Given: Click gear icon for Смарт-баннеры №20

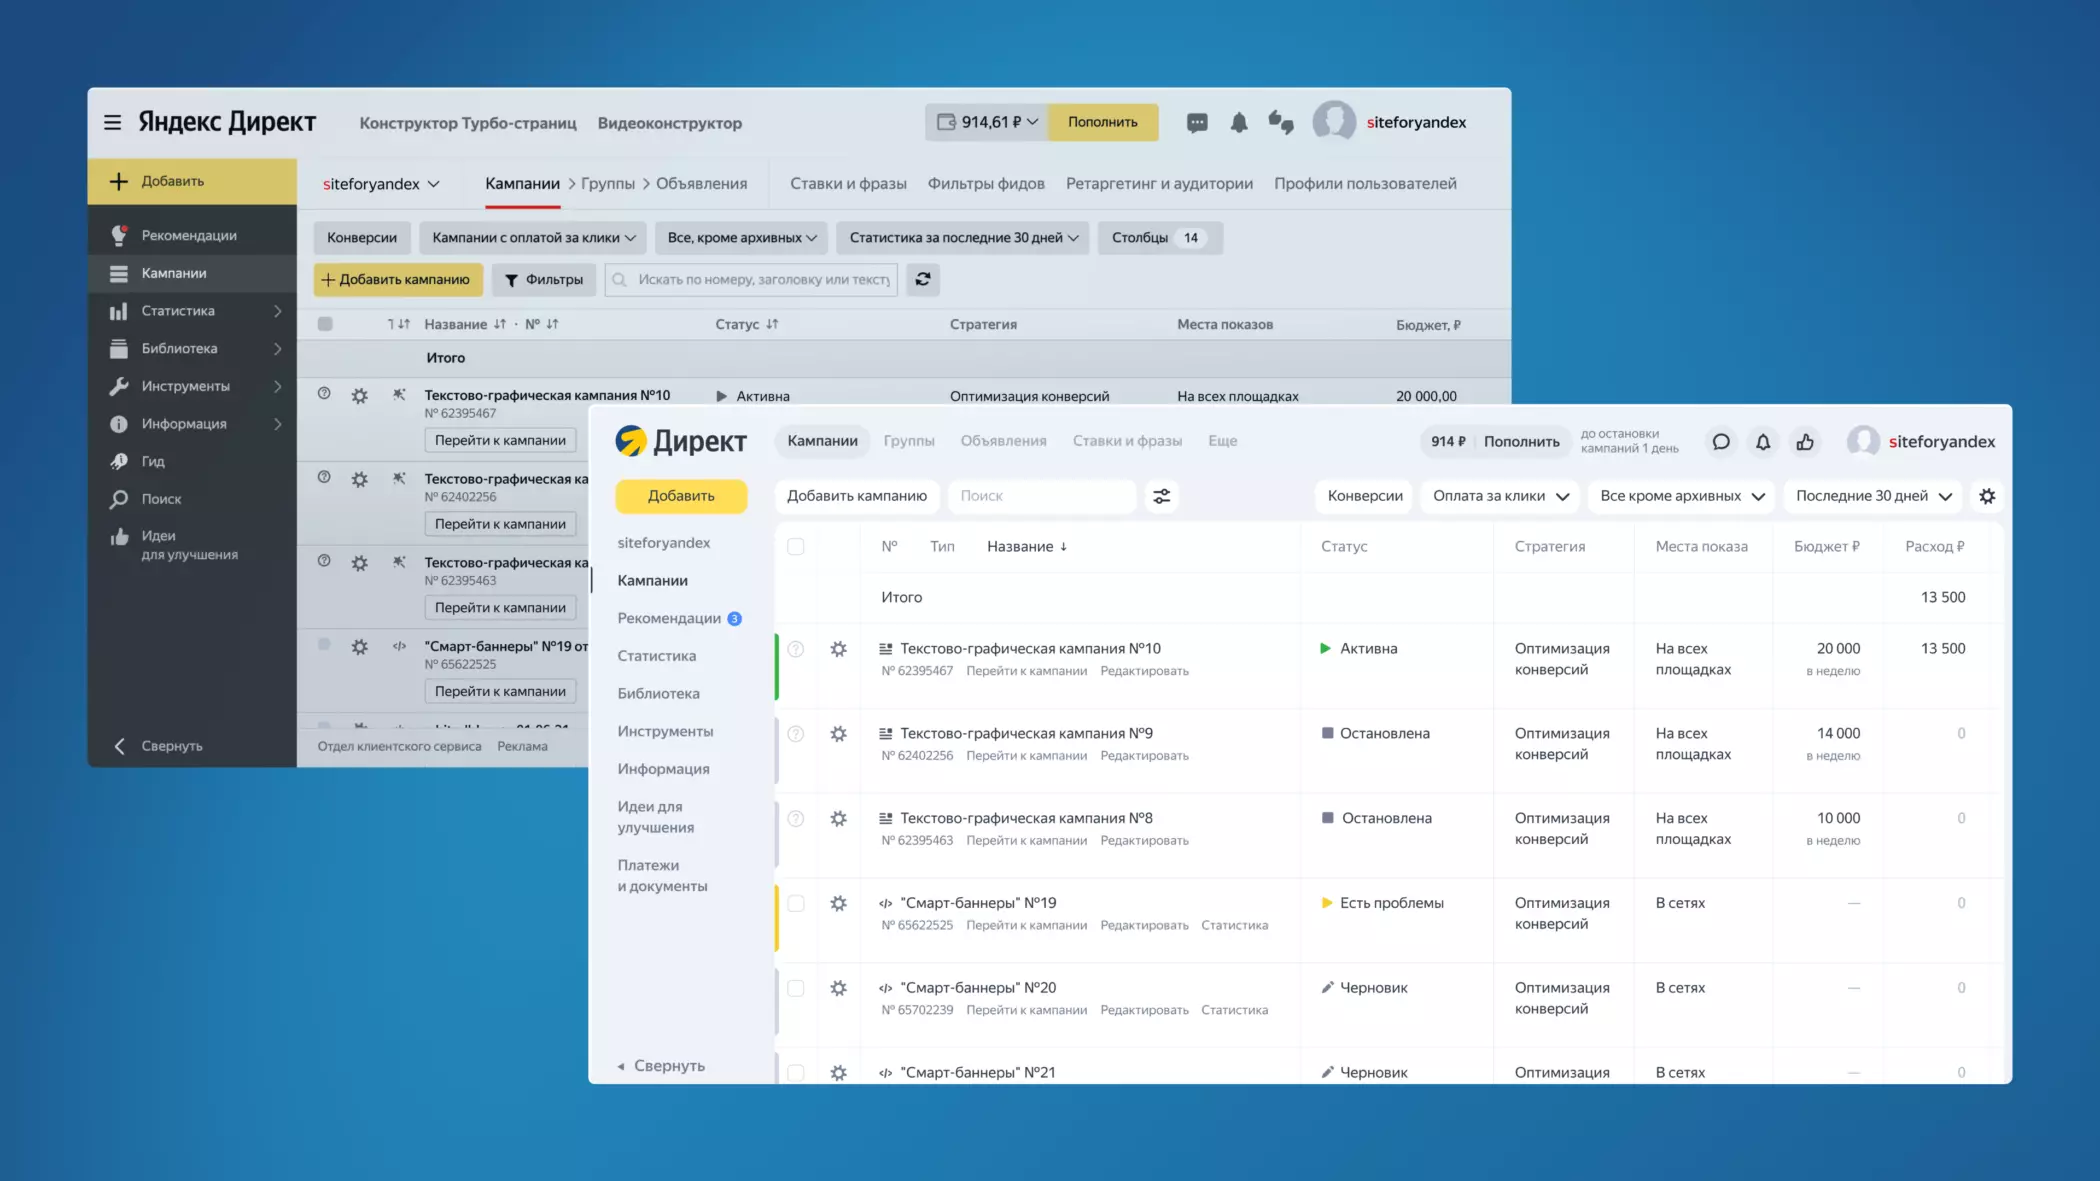Looking at the screenshot, I should pyautogui.click(x=839, y=988).
